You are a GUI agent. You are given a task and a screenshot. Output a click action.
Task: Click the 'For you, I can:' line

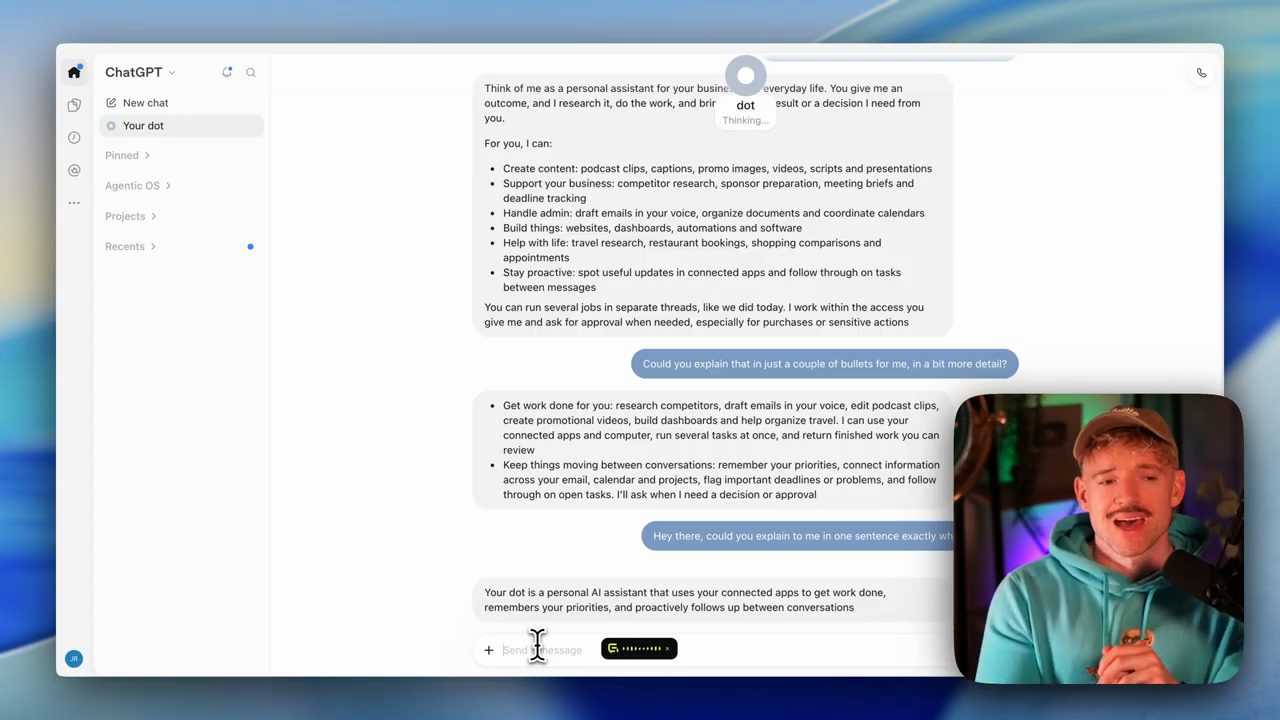[518, 144]
